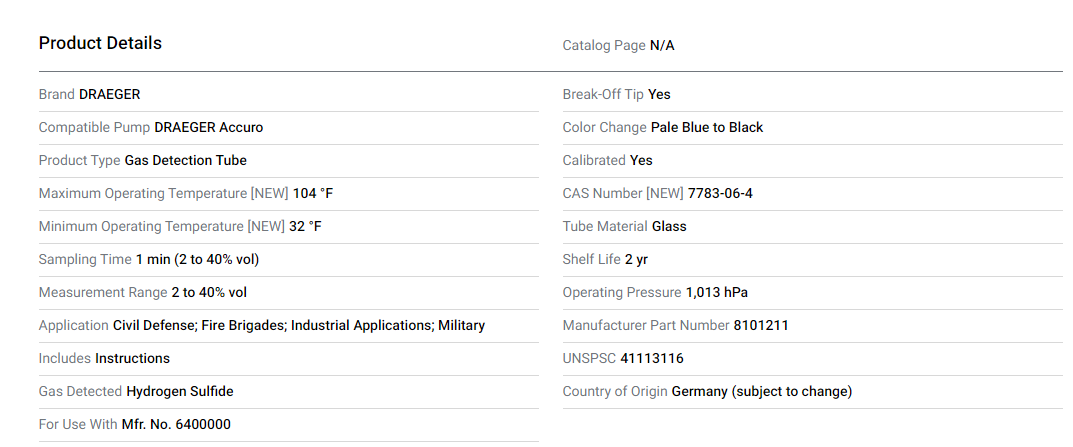Click the DRAEGER brand value
Image resolution: width=1073 pixels, height=447 pixels.
pyautogui.click(x=110, y=94)
